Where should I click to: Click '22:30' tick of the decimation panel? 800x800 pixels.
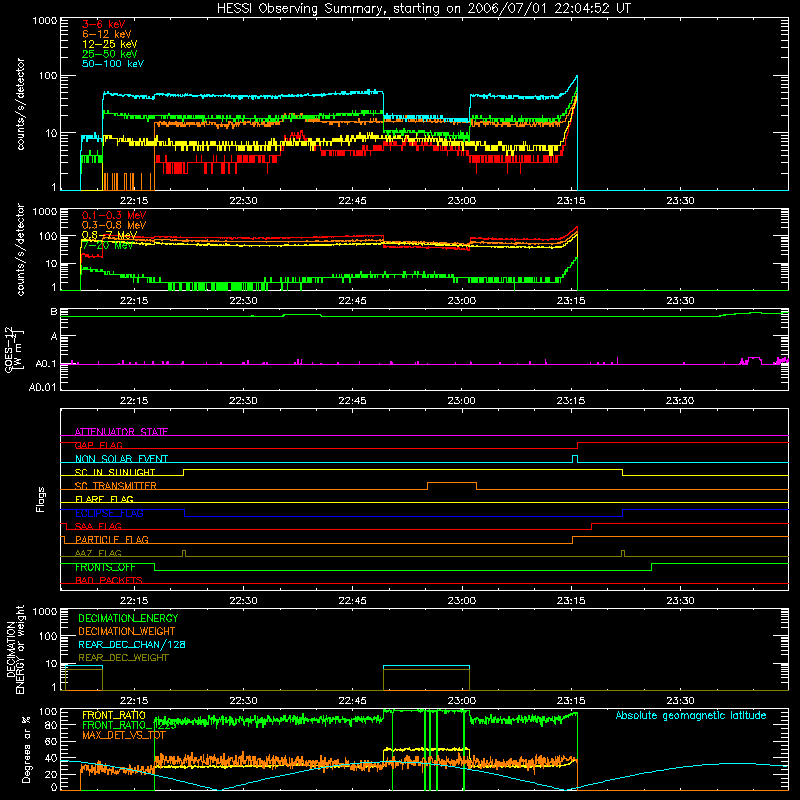243,701
